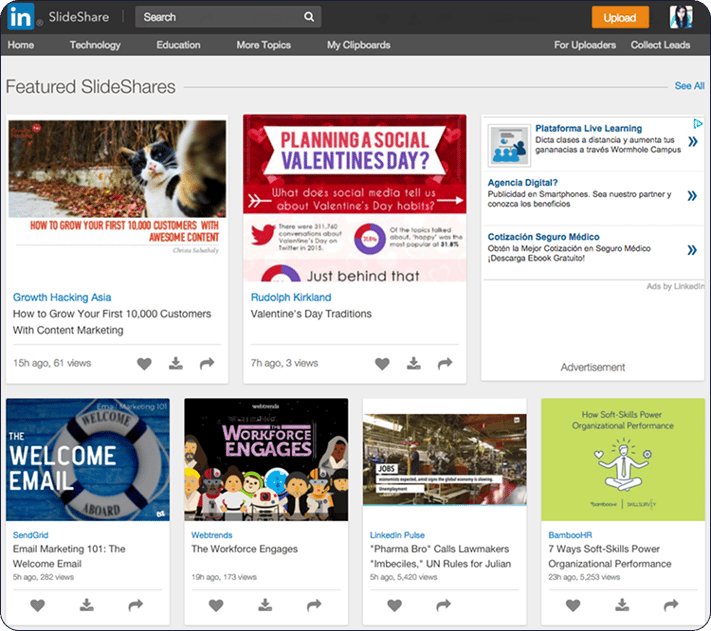This screenshot has width=711, height=631.
Task: Go to the Home menu item
Action: (21, 45)
